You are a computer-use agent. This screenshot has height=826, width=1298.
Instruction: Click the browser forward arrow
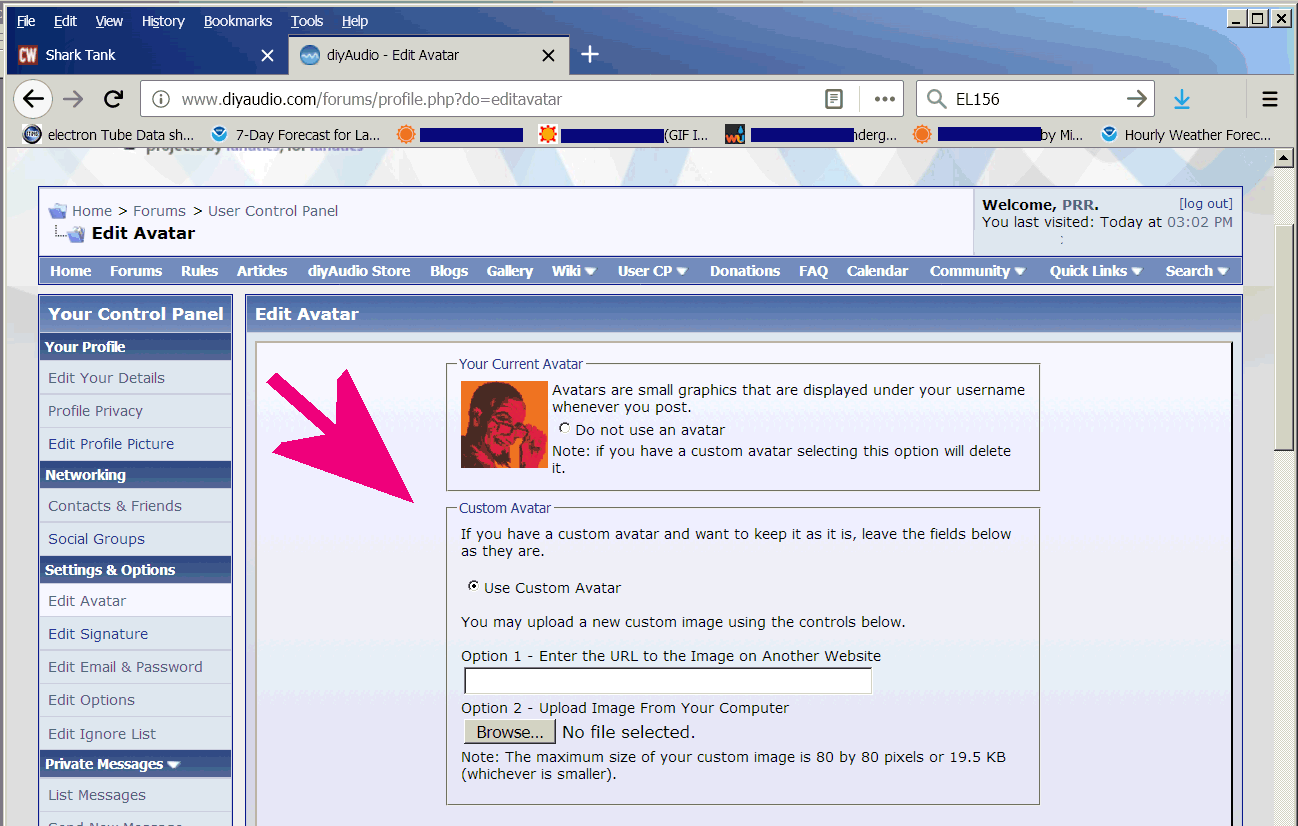[73, 99]
